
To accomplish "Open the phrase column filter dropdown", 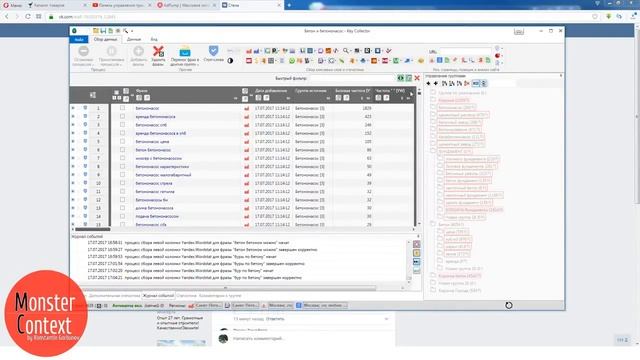I will click(x=236, y=98).
